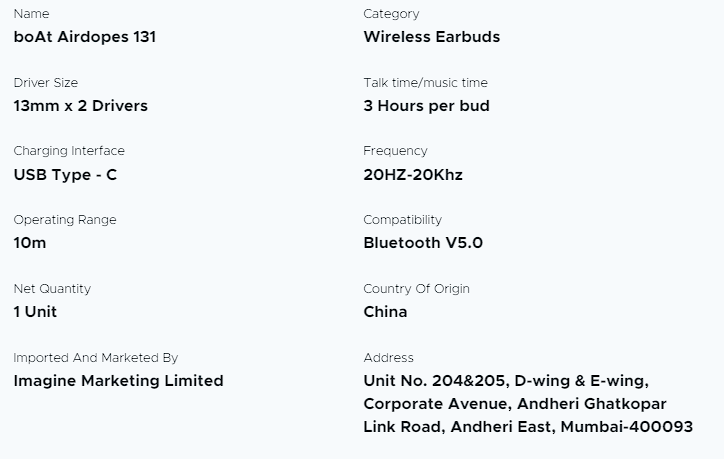724x459 pixels.
Task: Click the 'Charging Interface' label
Action: (69, 151)
